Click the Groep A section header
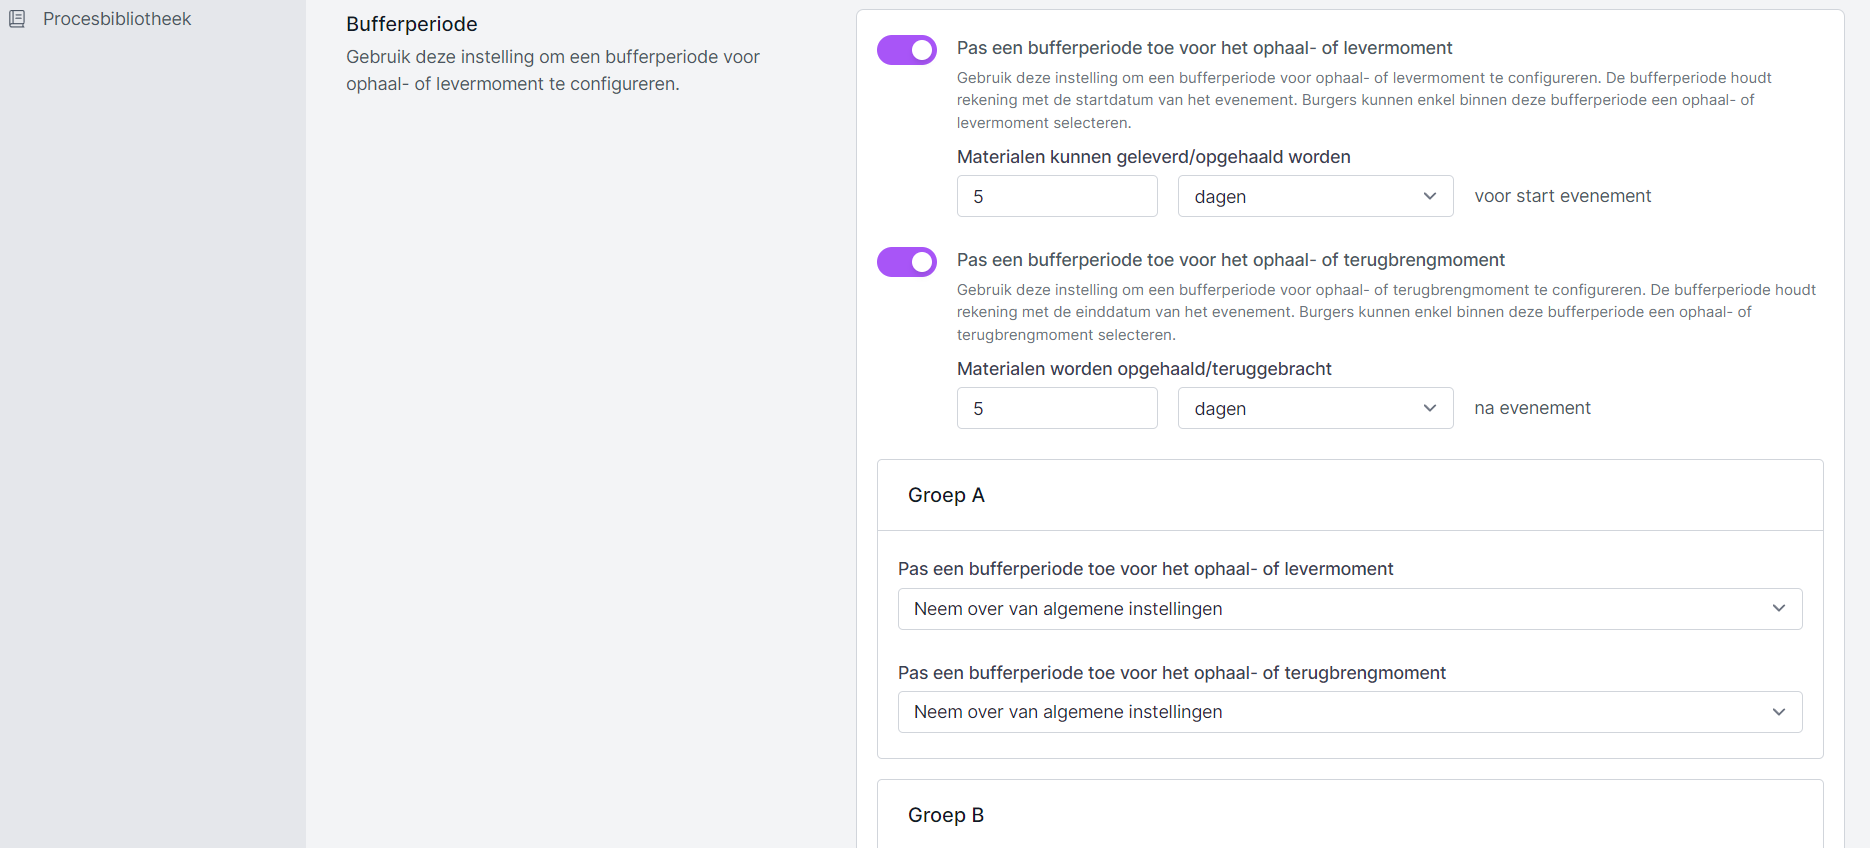Screen dimensions: 1870x848 tap(946, 496)
